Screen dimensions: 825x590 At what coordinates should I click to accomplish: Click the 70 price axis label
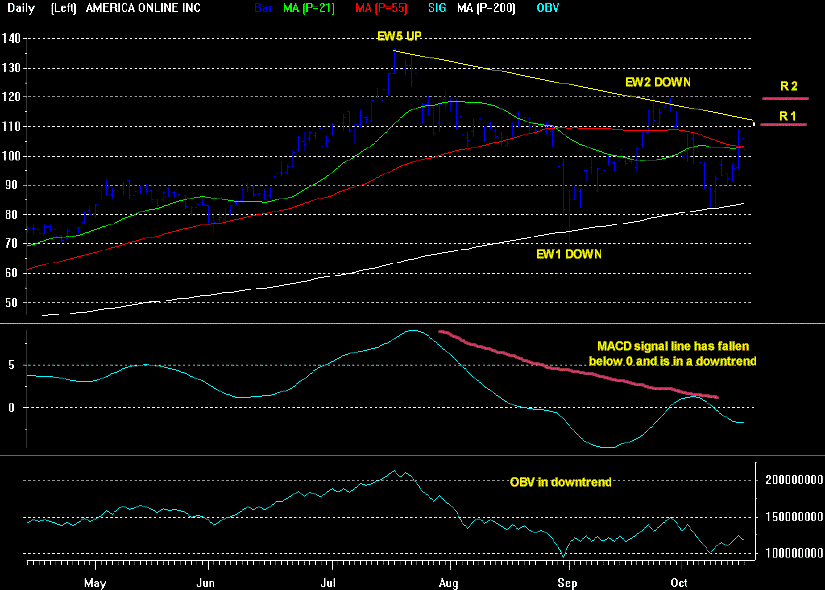[x=11, y=244]
